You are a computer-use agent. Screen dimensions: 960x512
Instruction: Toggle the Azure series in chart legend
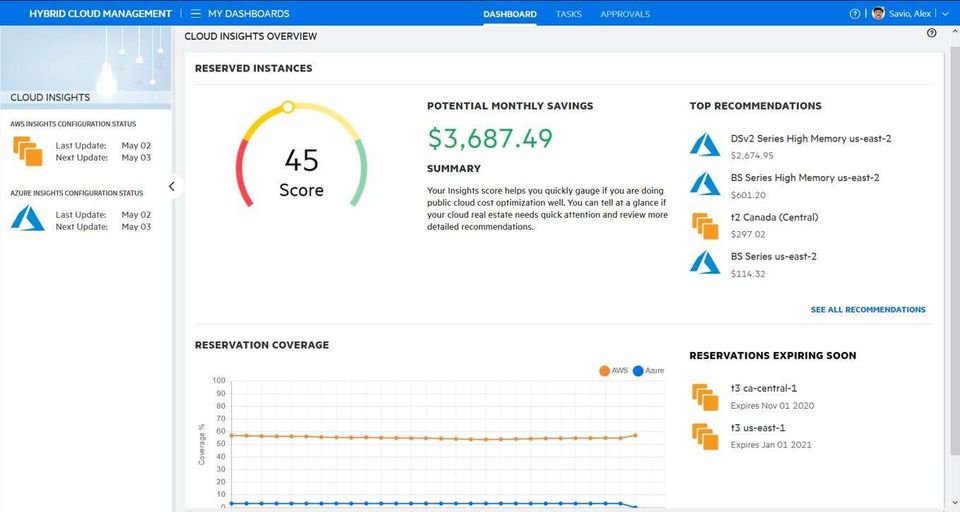[x=647, y=370]
